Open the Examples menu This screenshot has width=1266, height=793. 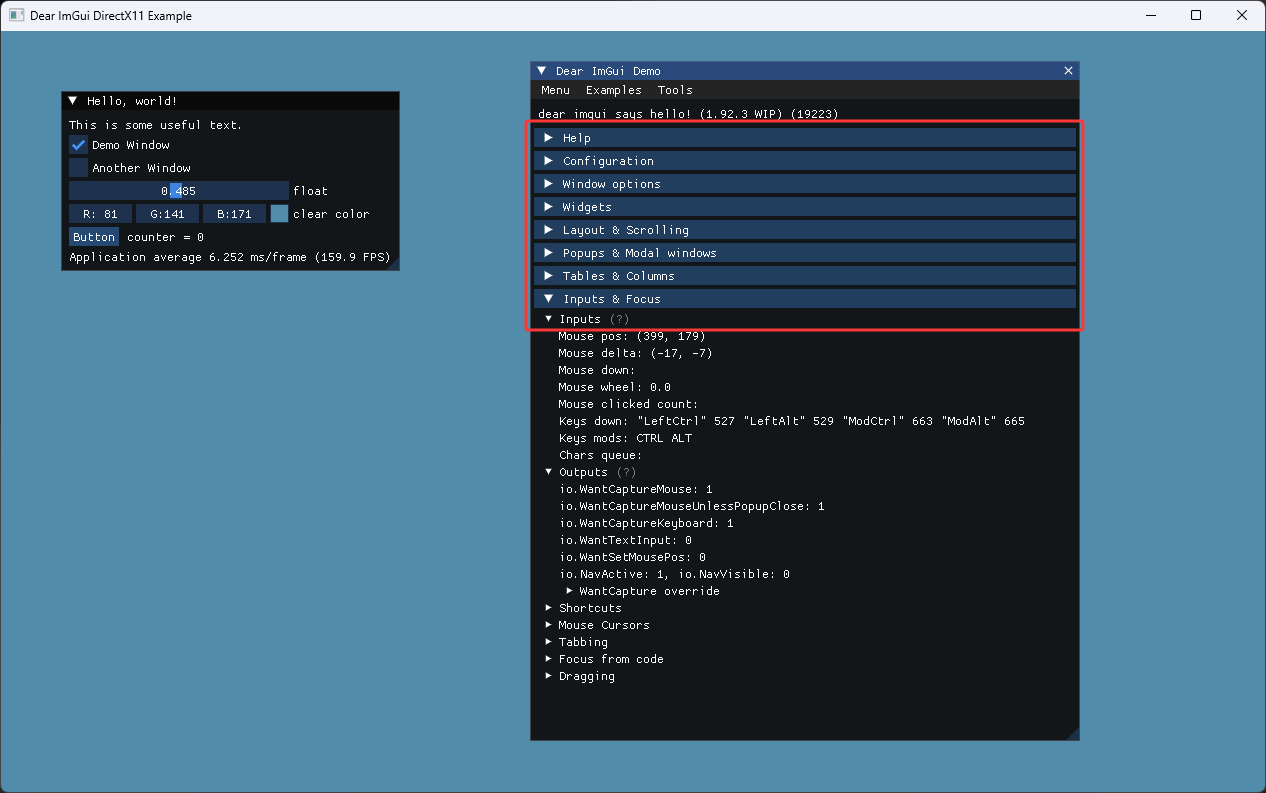[614, 90]
